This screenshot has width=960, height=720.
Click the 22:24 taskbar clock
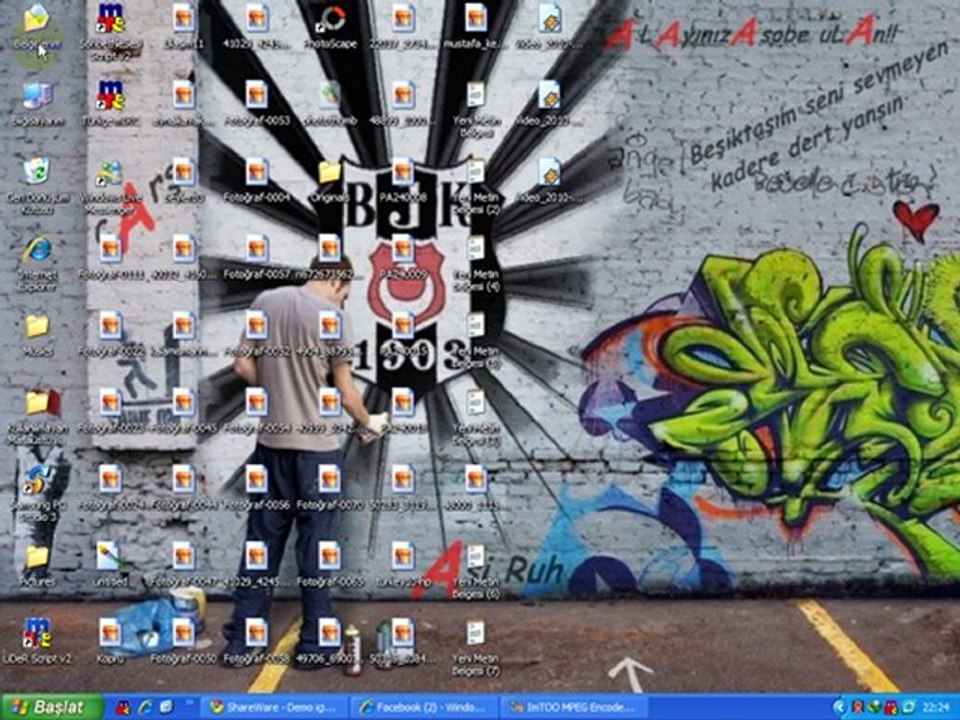point(936,708)
